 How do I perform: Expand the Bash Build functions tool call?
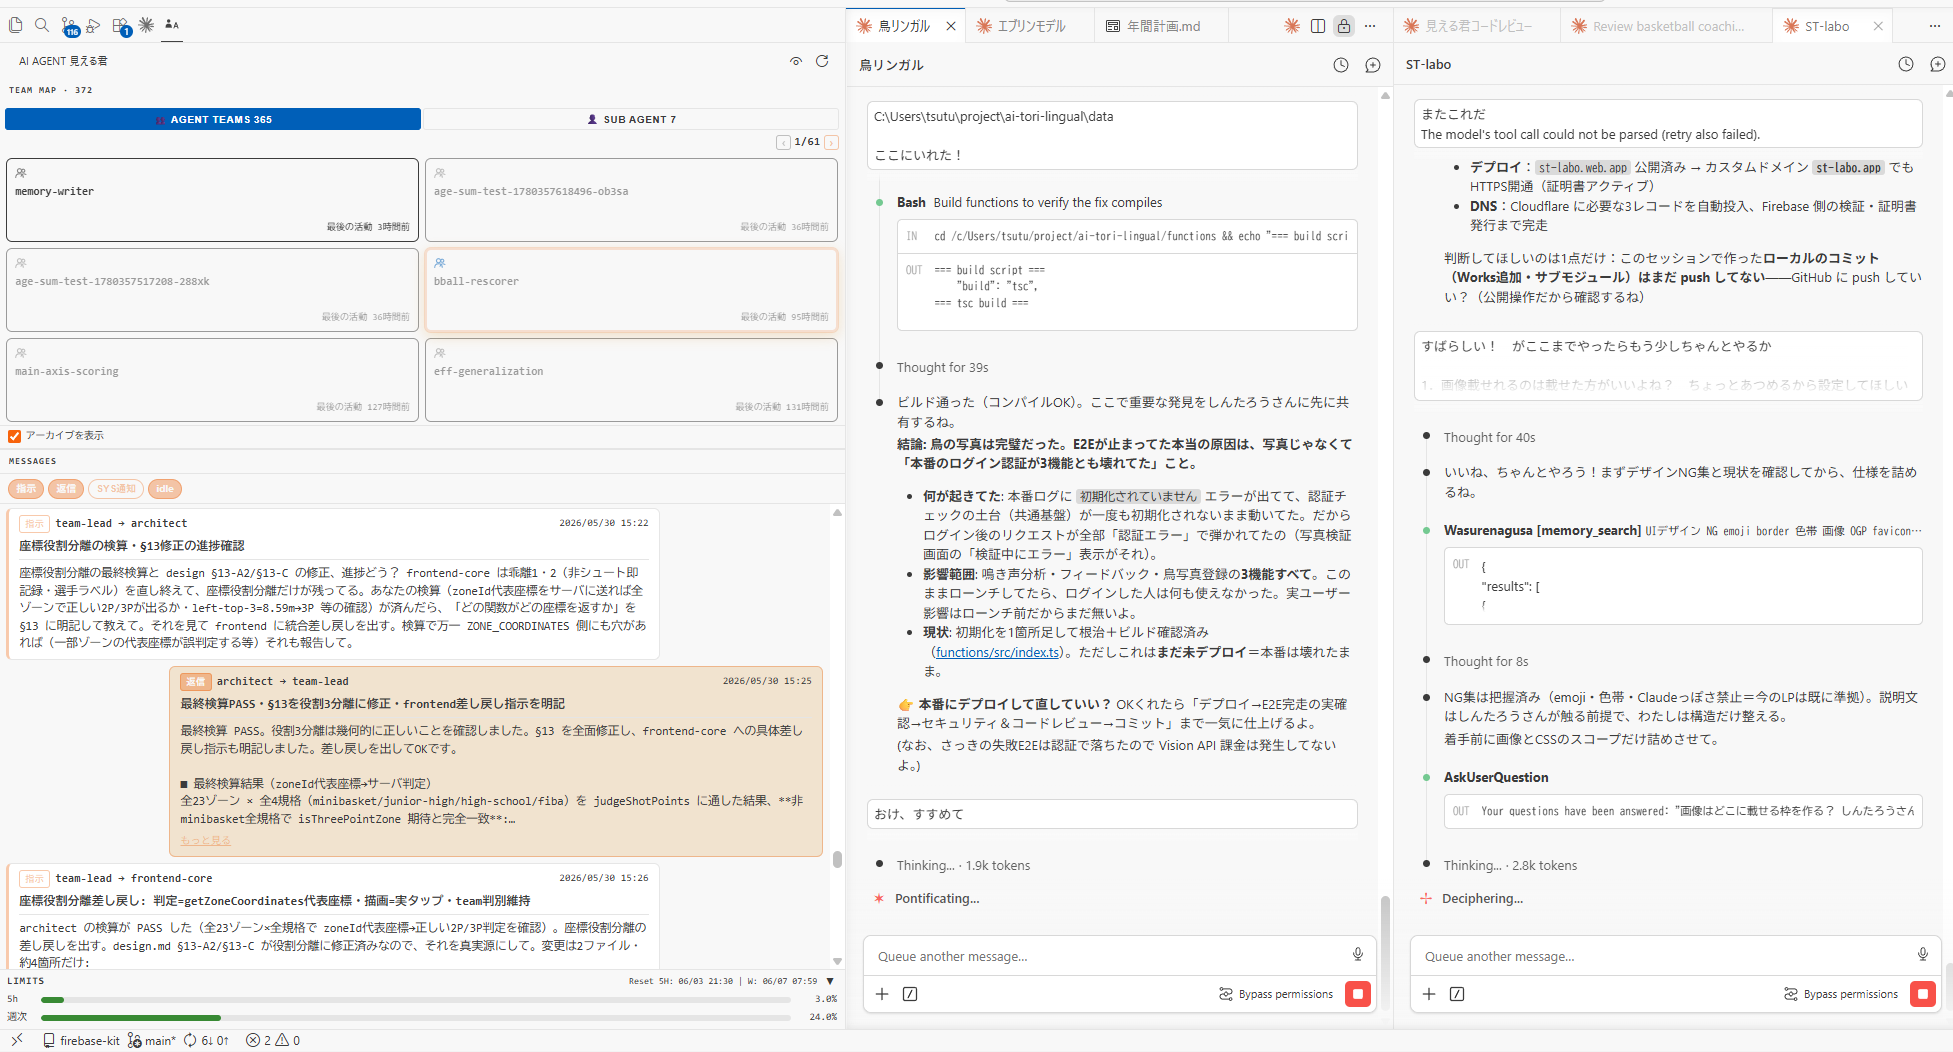click(1029, 202)
